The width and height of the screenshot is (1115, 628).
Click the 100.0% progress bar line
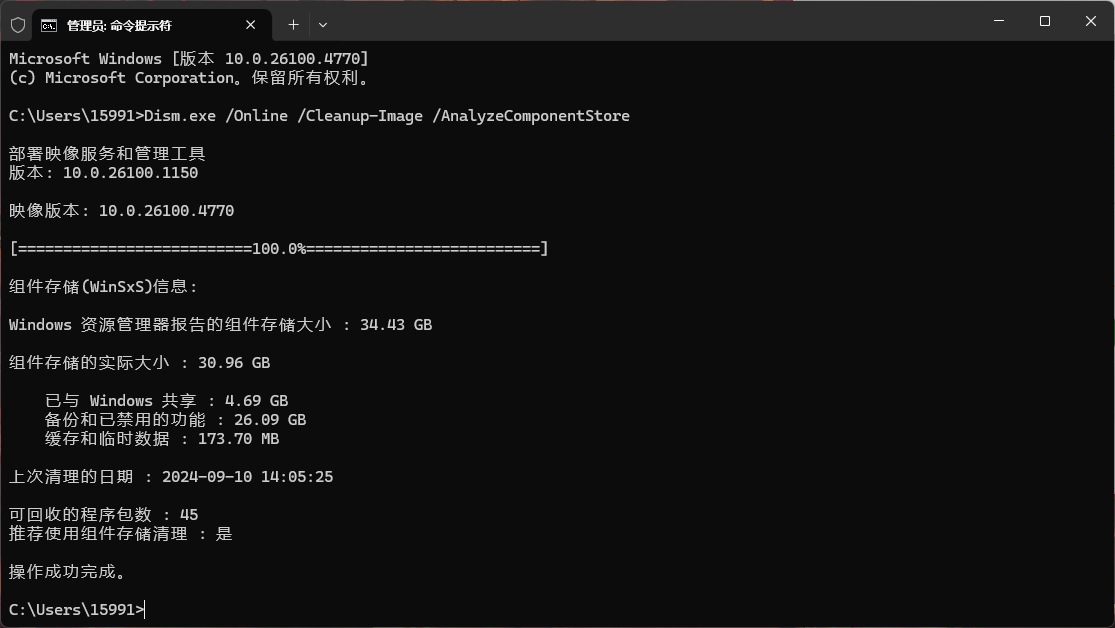click(277, 248)
